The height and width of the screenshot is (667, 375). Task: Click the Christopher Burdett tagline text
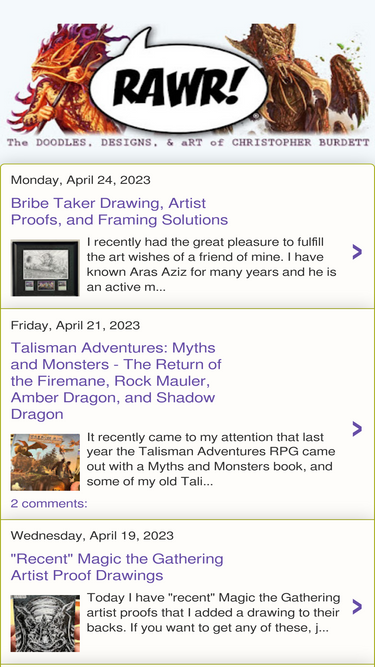[x=188, y=143]
